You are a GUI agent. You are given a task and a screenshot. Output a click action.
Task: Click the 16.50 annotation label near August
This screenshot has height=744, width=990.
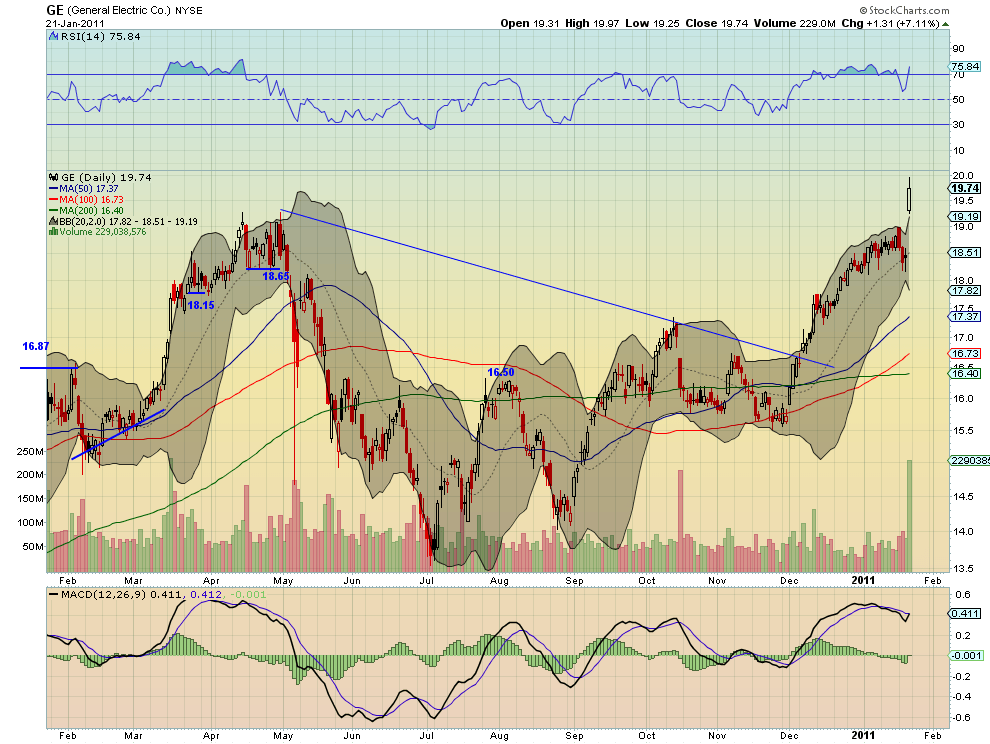(x=501, y=373)
